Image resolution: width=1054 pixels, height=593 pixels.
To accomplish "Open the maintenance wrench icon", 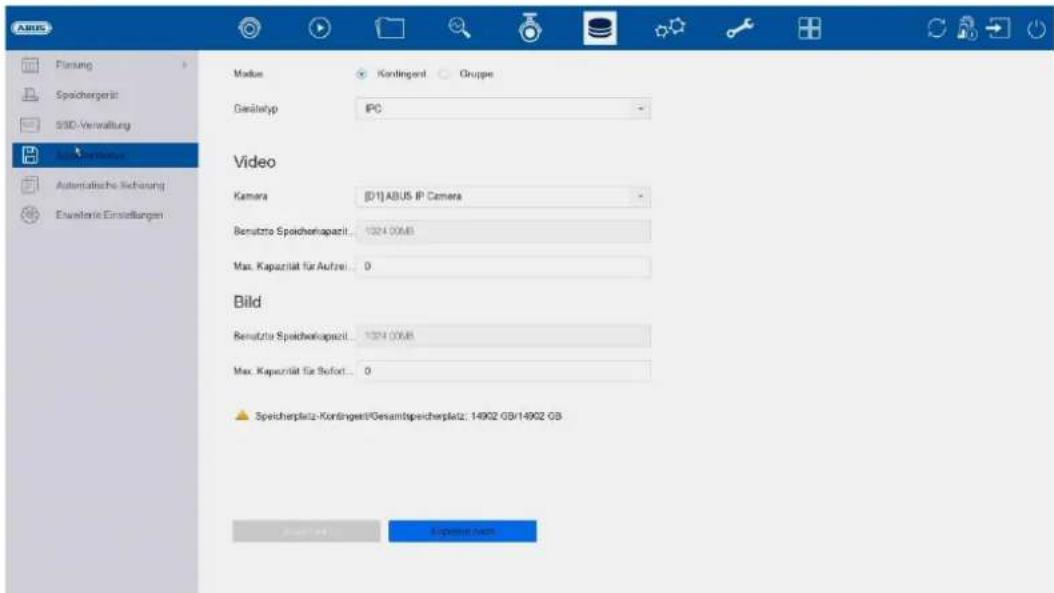I will (x=740, y=28).
